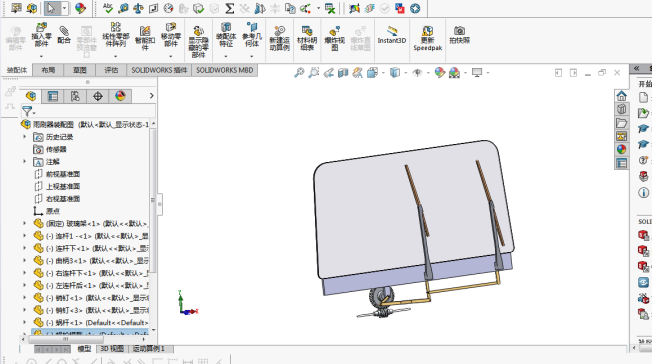Toggle the hide/show items eye icon
The height and width of the screenshot is (364, 652).
pos(417,73)
